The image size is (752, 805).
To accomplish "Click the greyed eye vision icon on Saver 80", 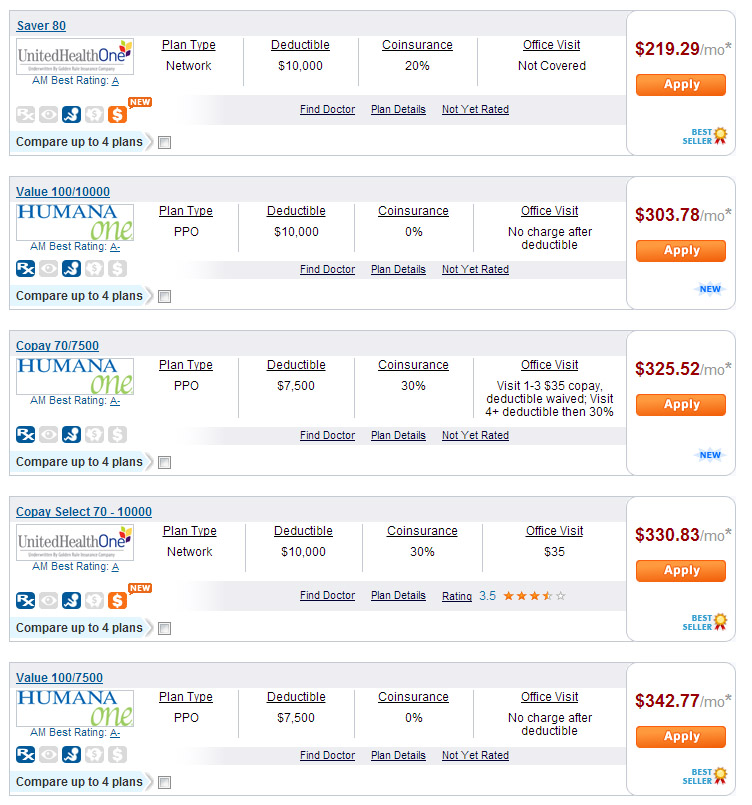I will pos(48,115).
